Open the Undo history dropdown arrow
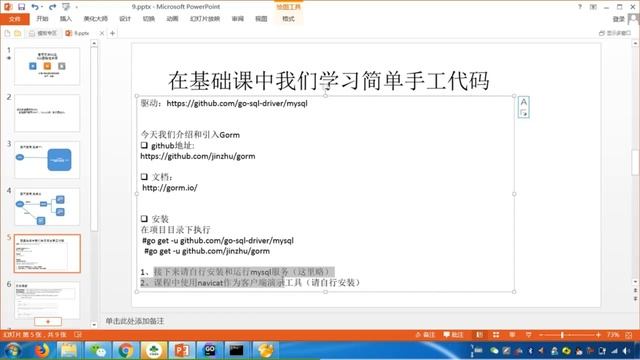This screenshot has width=640, height=360. point(42,7)
